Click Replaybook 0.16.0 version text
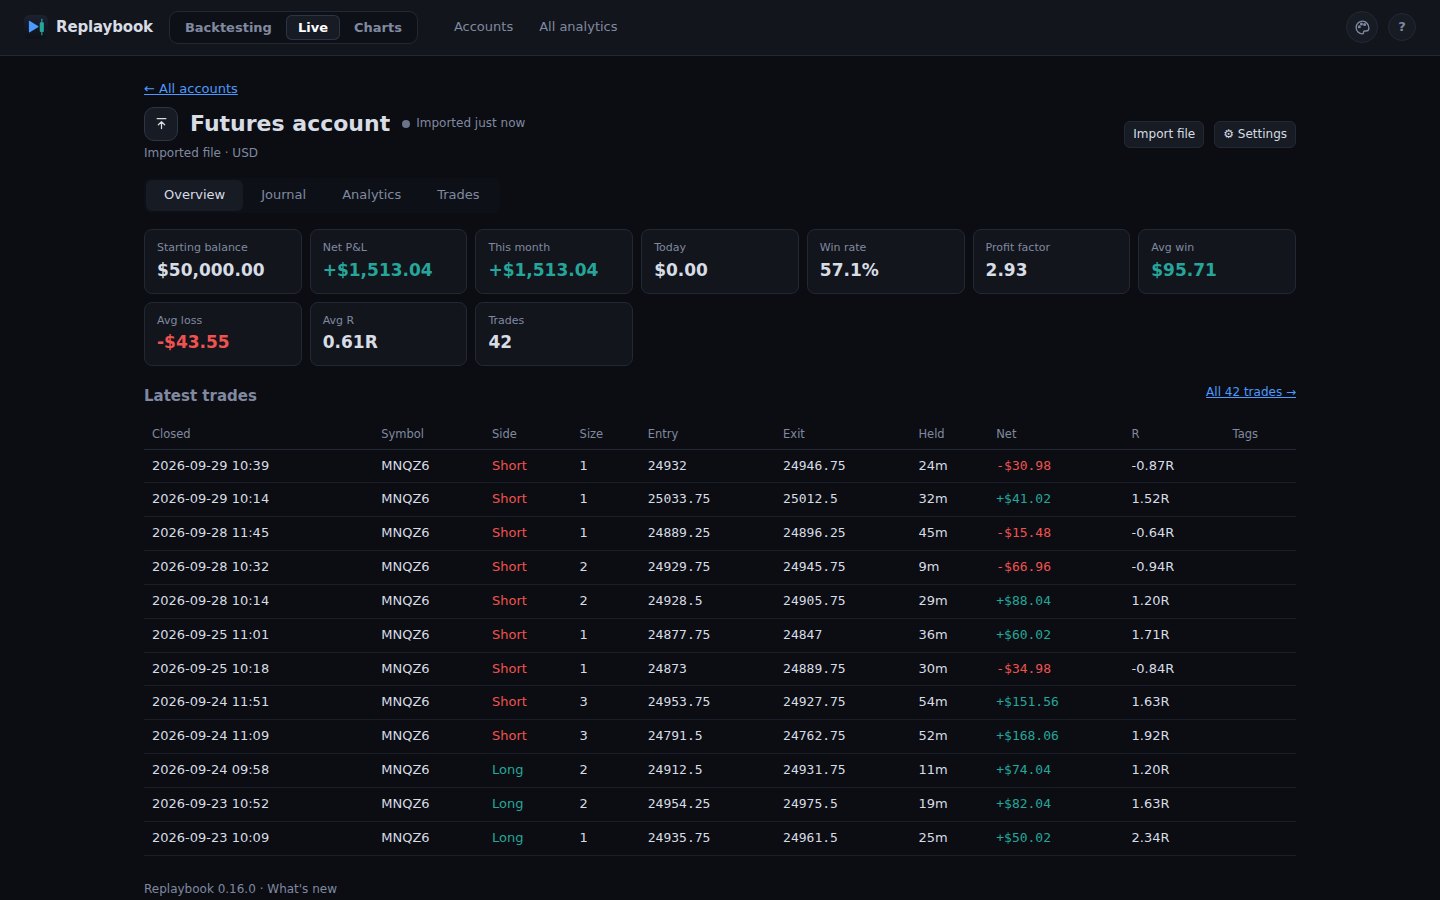 (200, 889)
